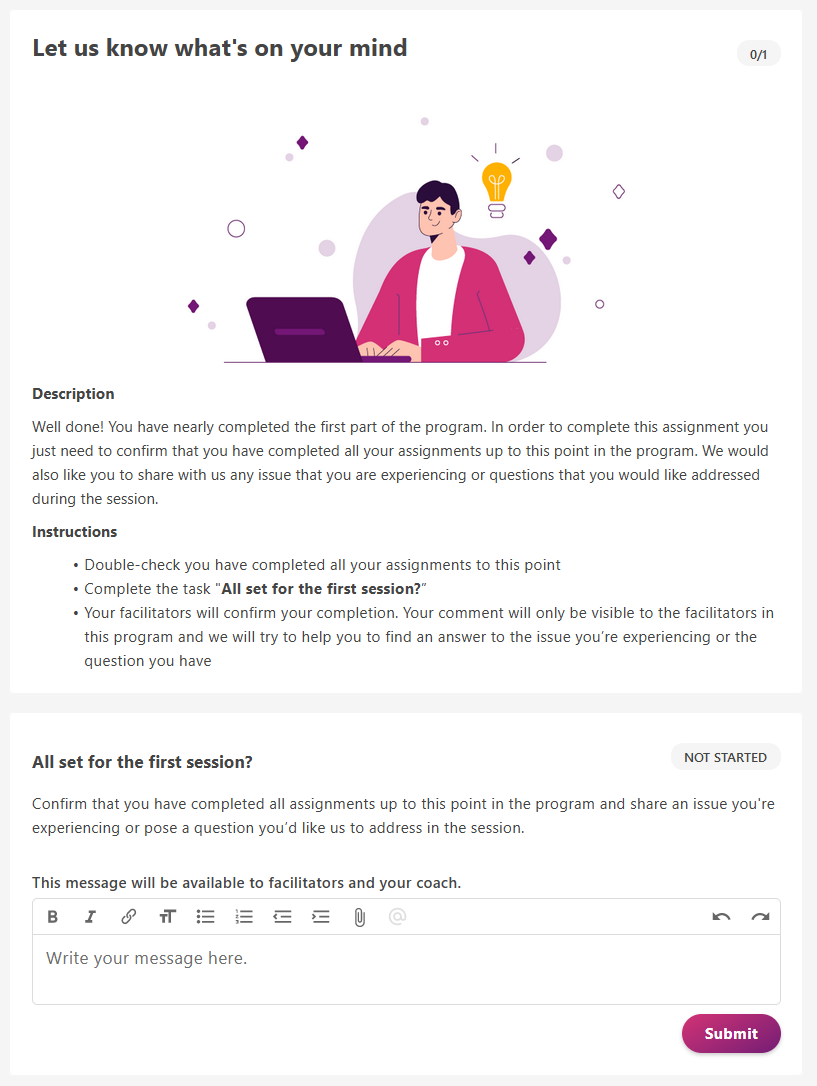Open the text size formatting icon
Screen dimensions: 817x1086
click(167, 917)
